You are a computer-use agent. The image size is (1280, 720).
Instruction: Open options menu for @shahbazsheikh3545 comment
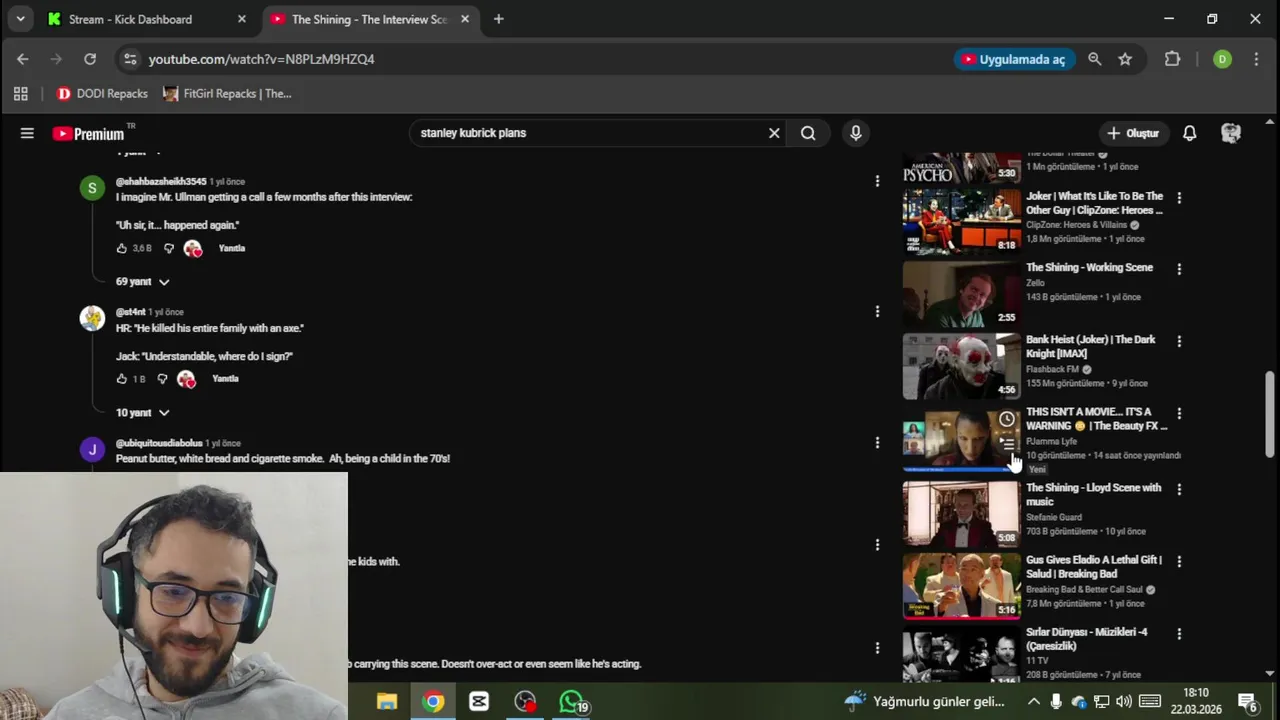[x=877, y=181]
